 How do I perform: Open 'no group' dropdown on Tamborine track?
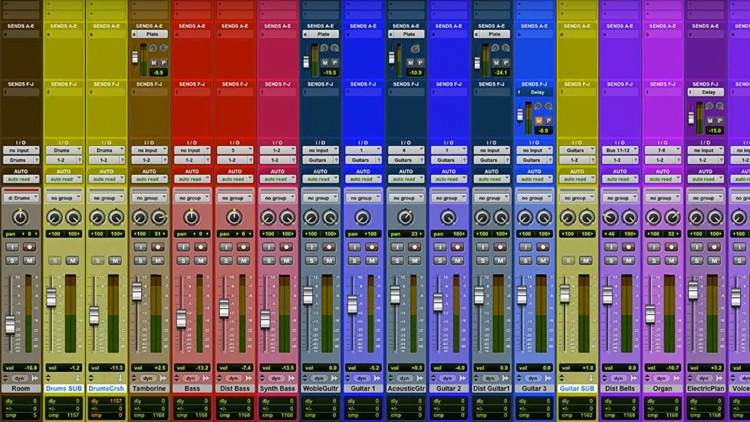click(149, 198)
